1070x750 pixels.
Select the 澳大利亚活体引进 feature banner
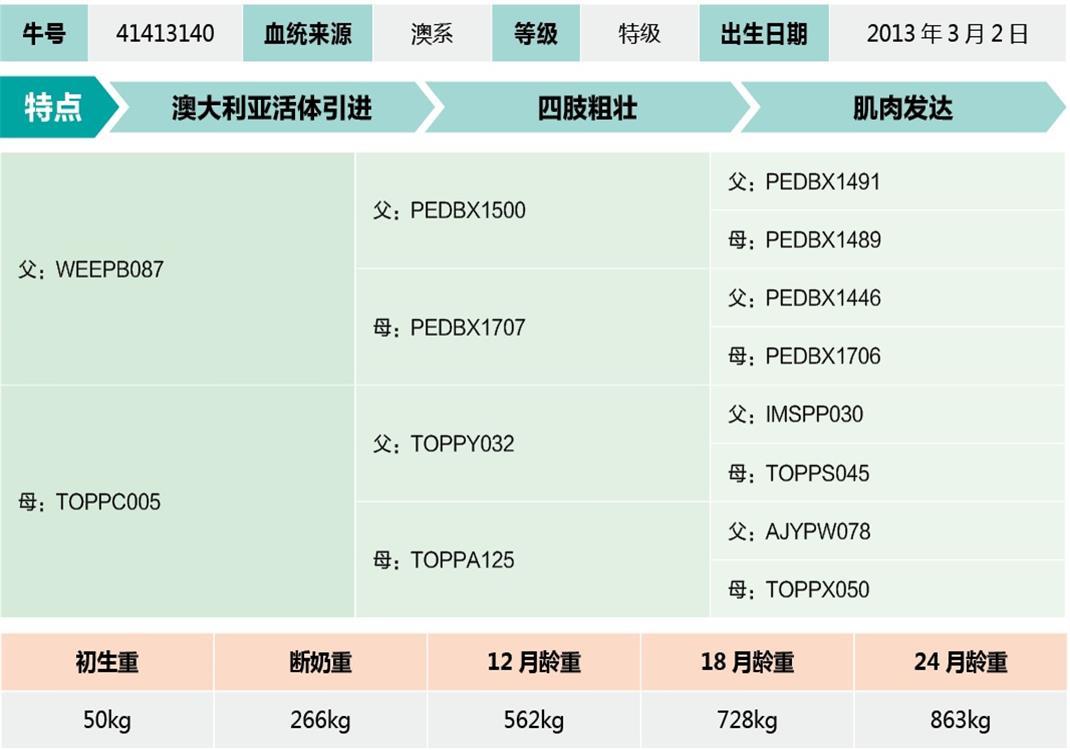271,107
